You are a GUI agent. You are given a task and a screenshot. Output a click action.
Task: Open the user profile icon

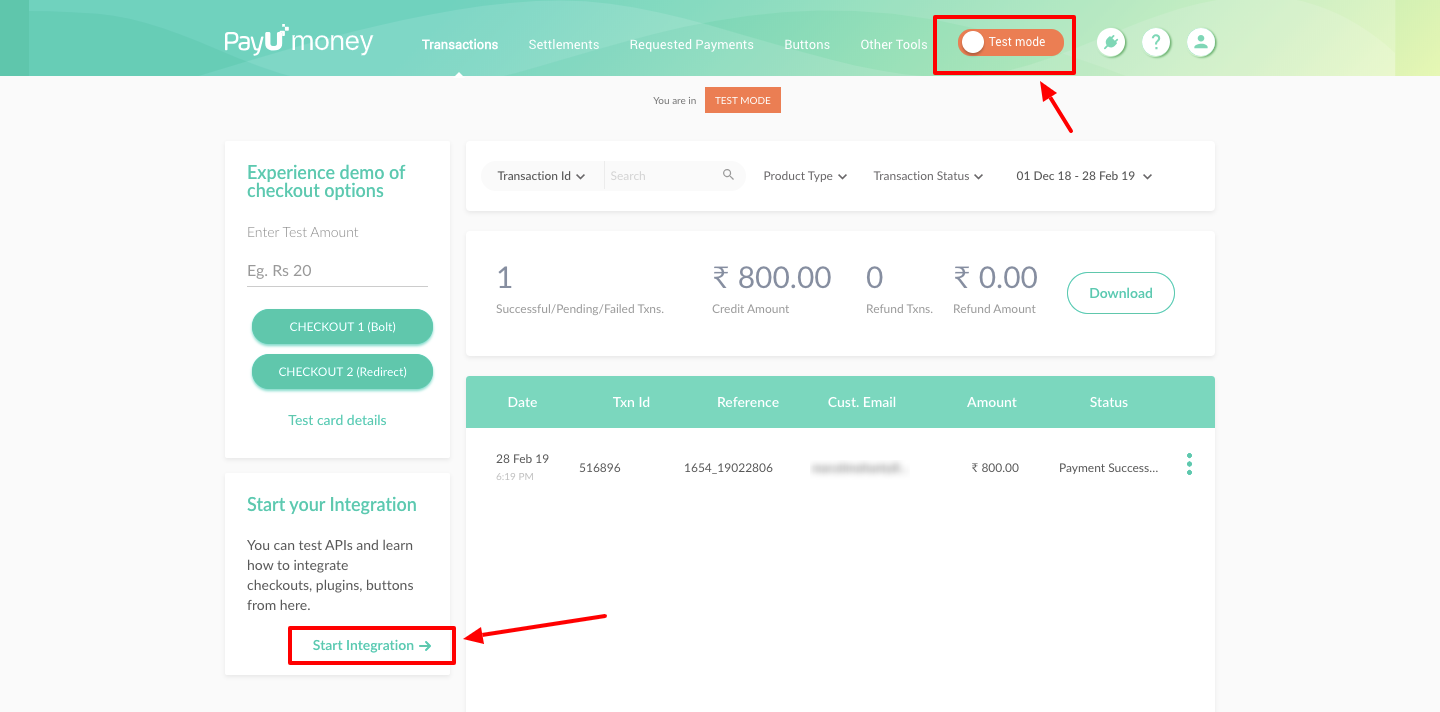(x=1201, y=42)
